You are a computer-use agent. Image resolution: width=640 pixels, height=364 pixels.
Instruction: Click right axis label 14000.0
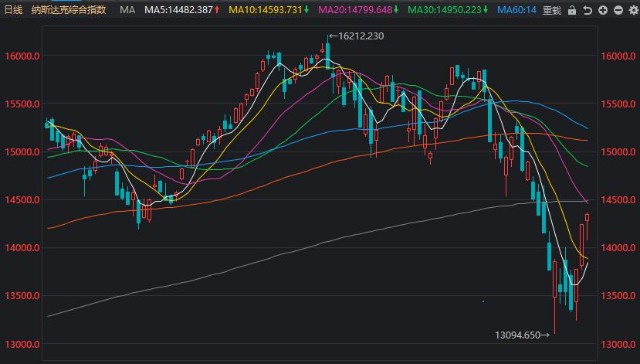point(618,248)
